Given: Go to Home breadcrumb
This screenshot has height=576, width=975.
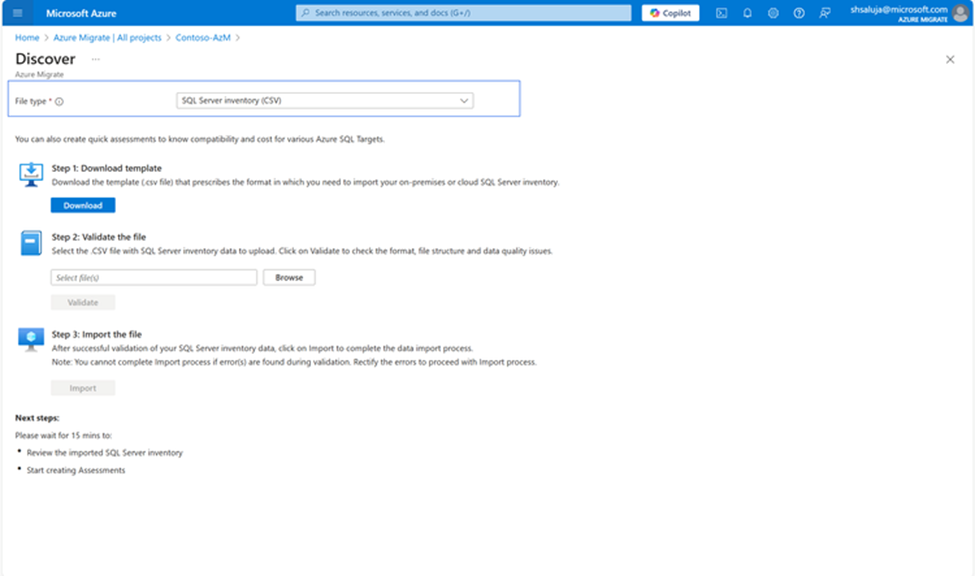Looking at the screenshot, I should click(27, 37).
